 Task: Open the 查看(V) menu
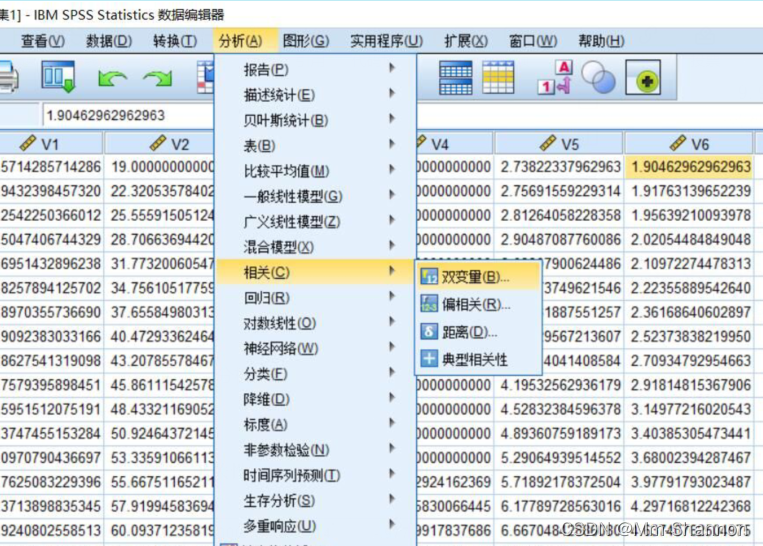43,41
